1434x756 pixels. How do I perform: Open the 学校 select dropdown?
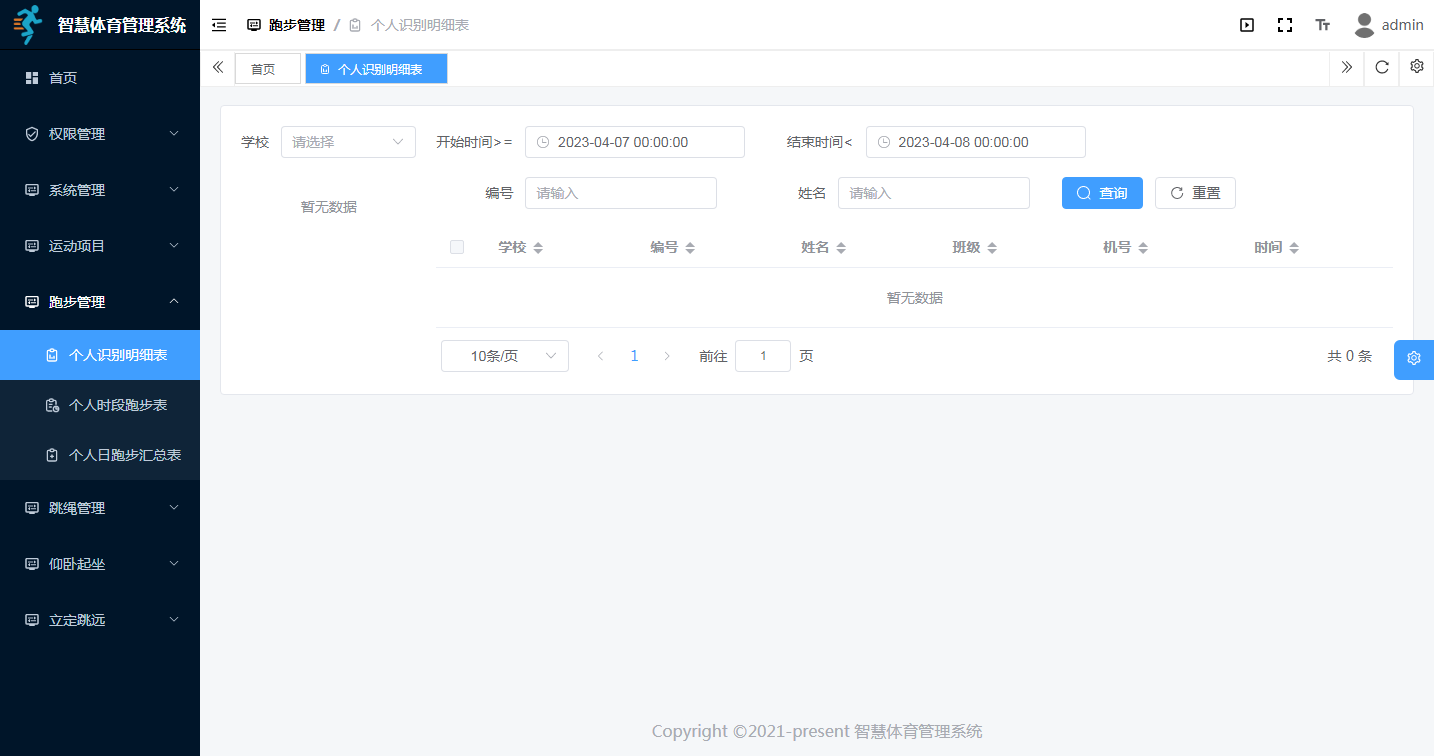click(348, 142)
